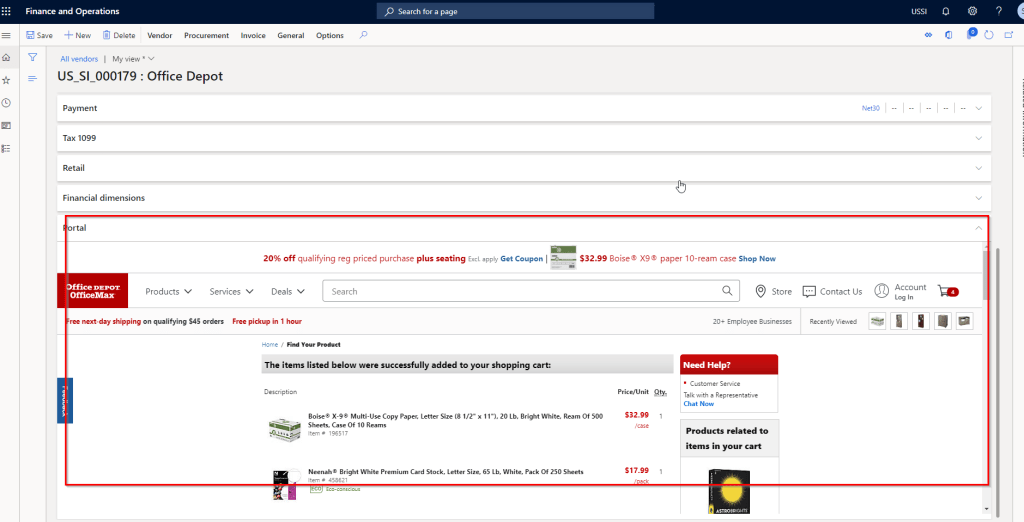Click Home icon in left sidebar
Viewport: 1024px width, 522px height.
(x=6, y=58)
